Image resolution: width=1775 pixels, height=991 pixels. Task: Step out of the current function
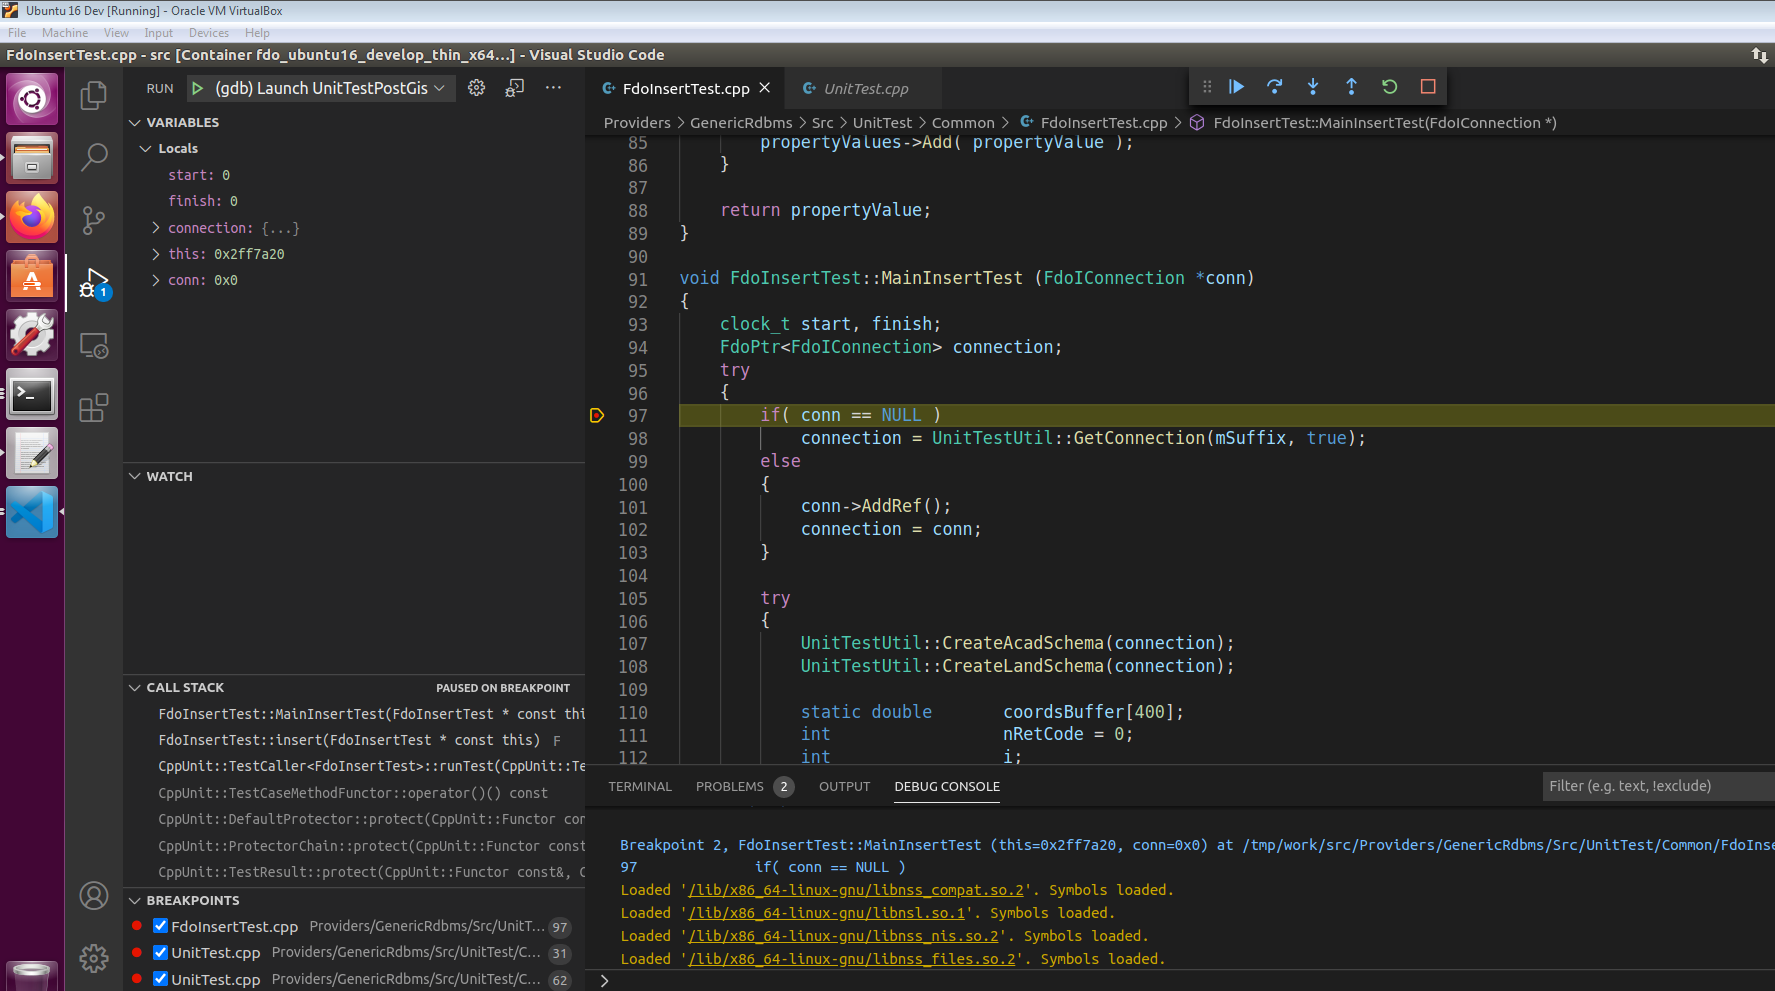point(1351,87)
